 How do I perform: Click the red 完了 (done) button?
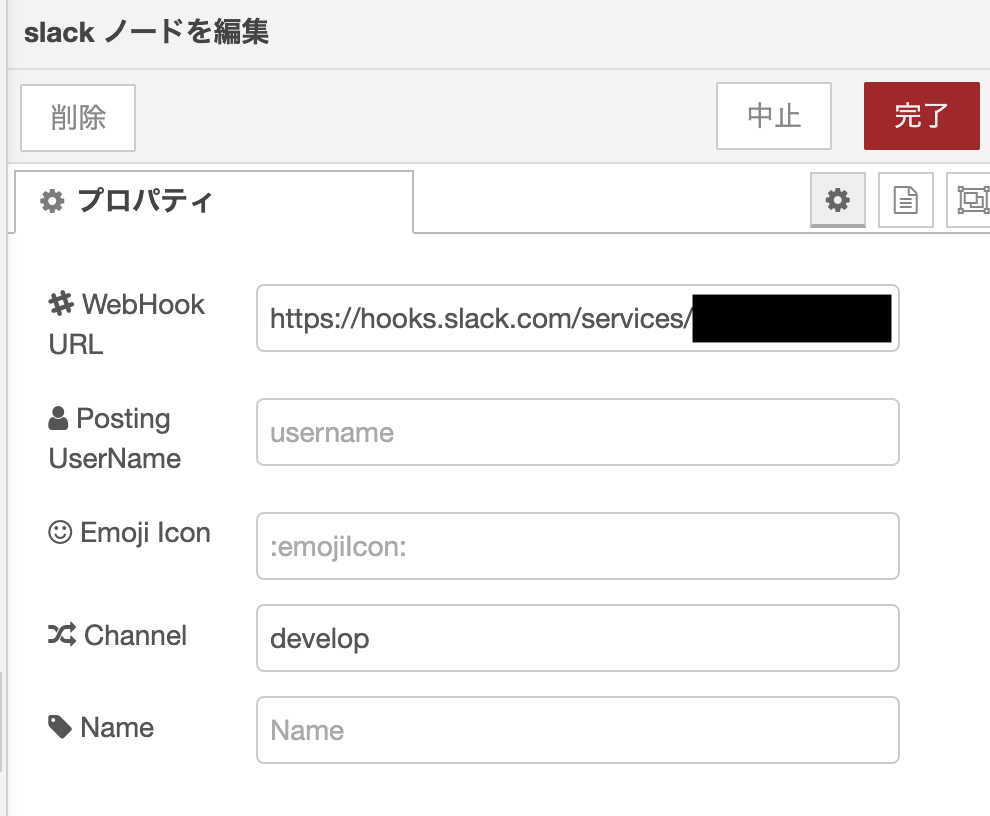(x=921, y=116)
